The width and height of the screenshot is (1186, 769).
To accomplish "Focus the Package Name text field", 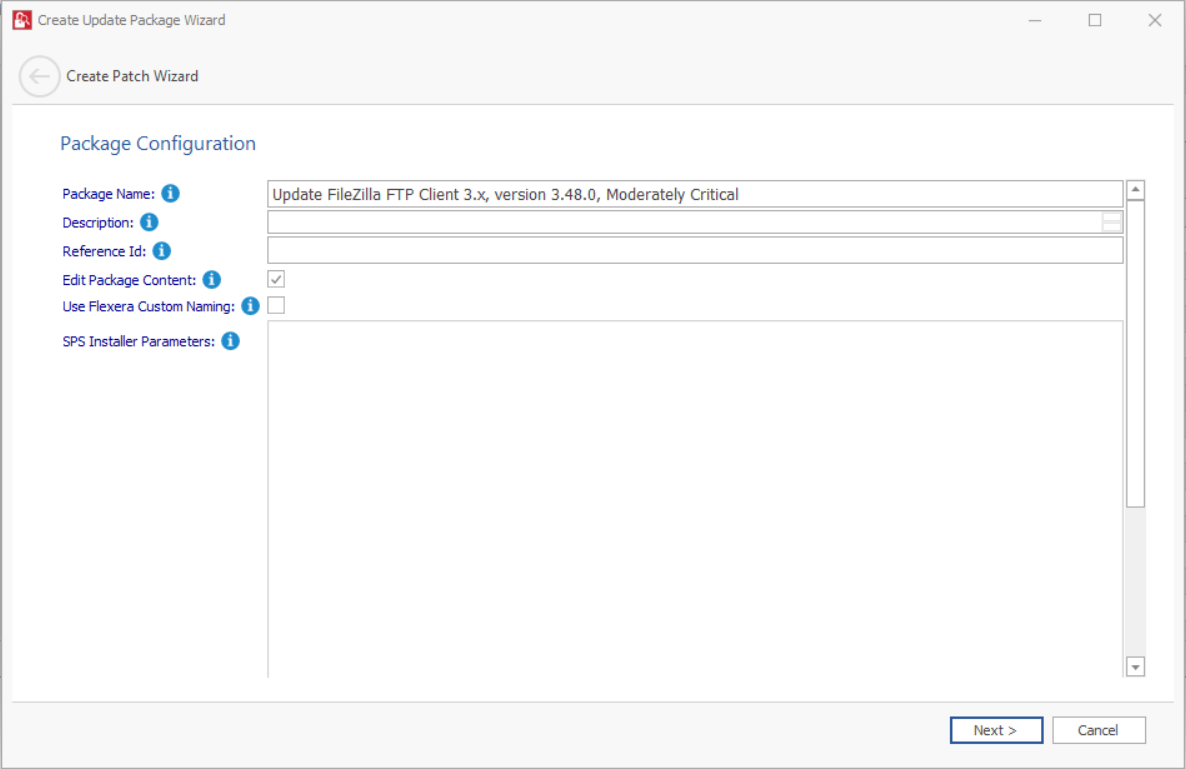I will pos(694,194).
